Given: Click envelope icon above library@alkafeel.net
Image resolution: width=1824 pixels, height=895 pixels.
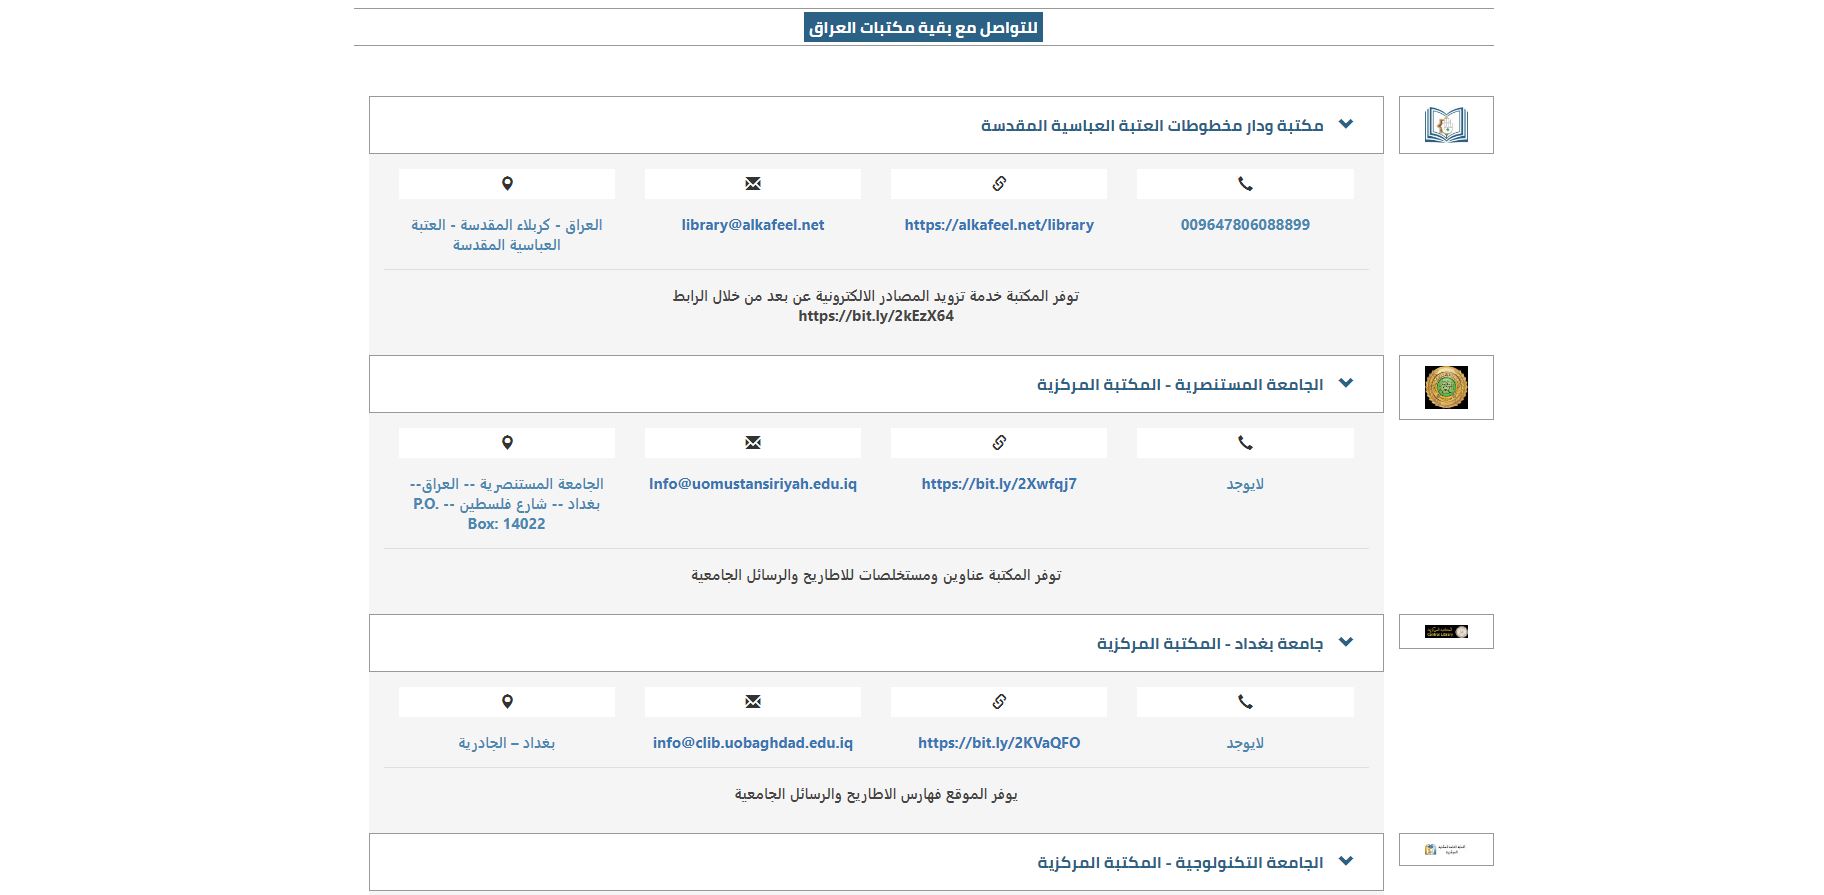Looking at the screenshot, I should point(753,183).
